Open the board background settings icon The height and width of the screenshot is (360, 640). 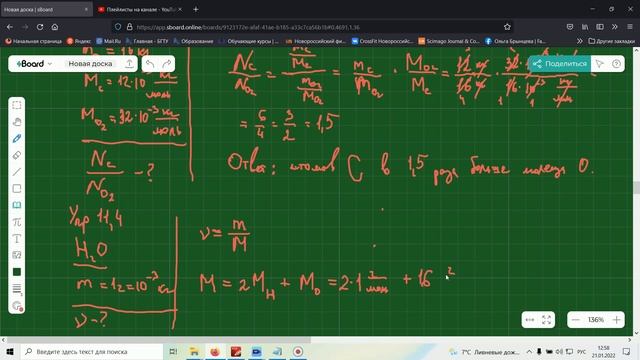click(x=17, y=306)
